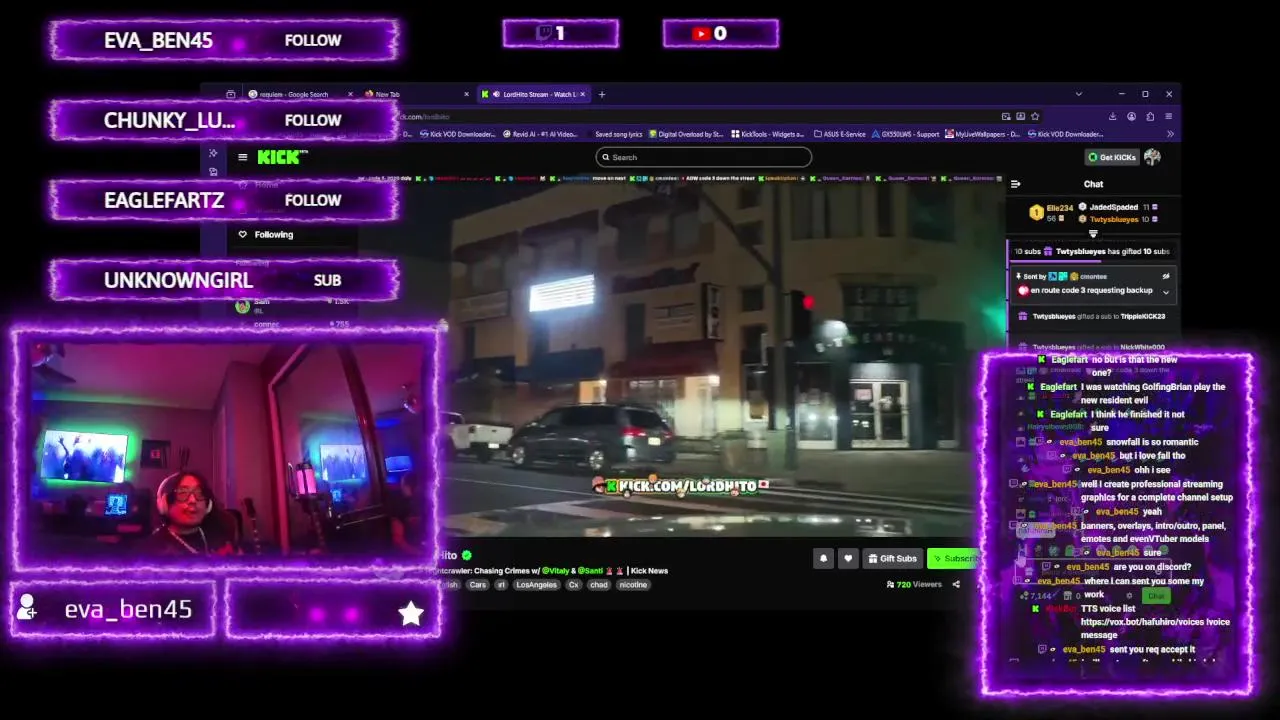The width and height of the screenshot is (1280, 720).
Task: Click JadedSpaded on the gift leaderboard
Action: tap(1113, 207)
